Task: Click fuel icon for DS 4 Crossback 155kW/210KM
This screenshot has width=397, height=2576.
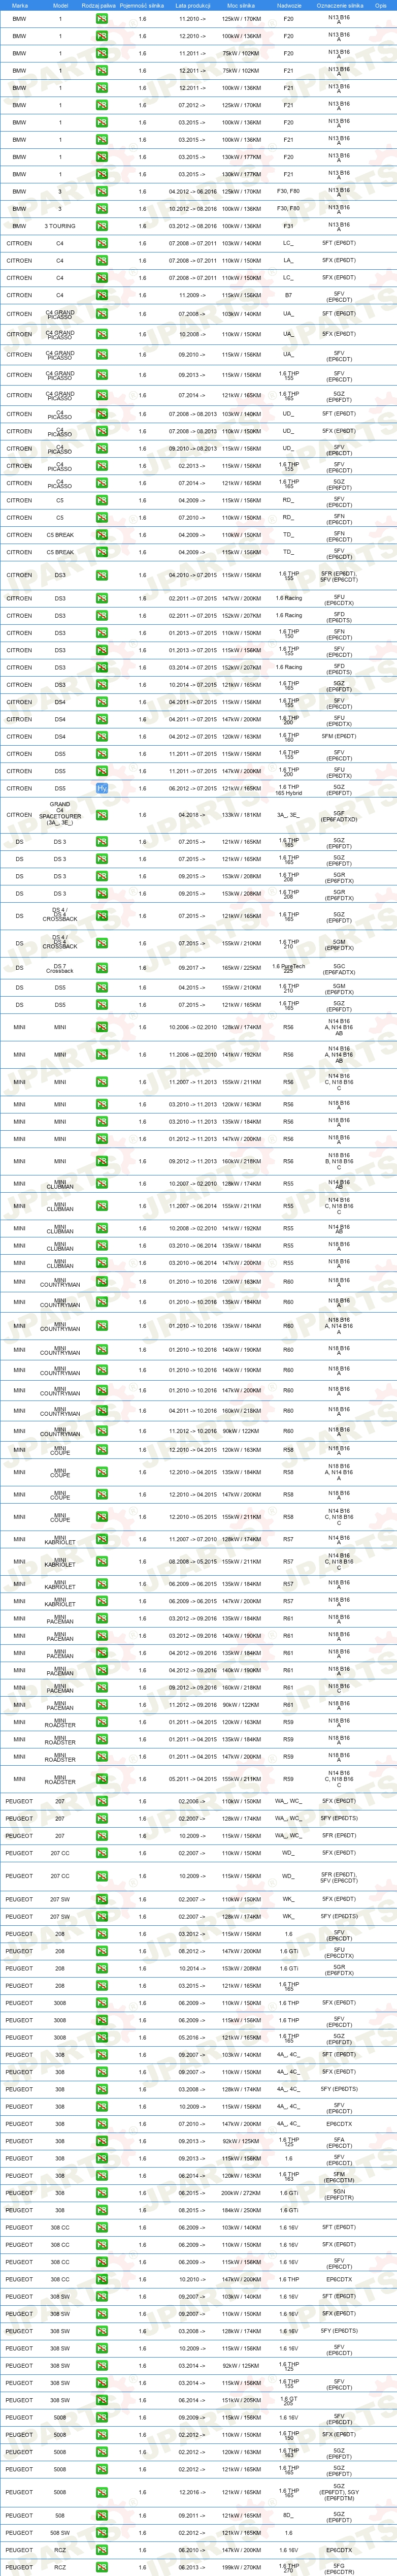Action: click(102, 943)
